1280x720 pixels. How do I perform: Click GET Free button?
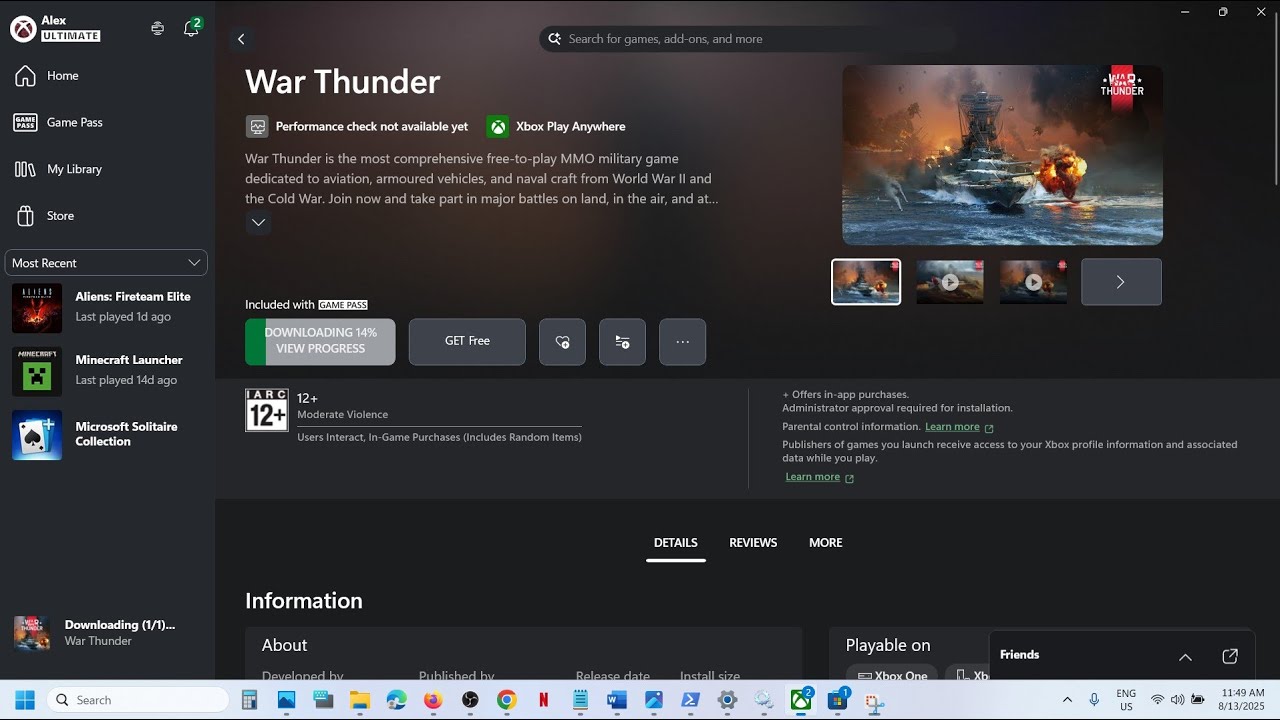(x=467, y=342)
